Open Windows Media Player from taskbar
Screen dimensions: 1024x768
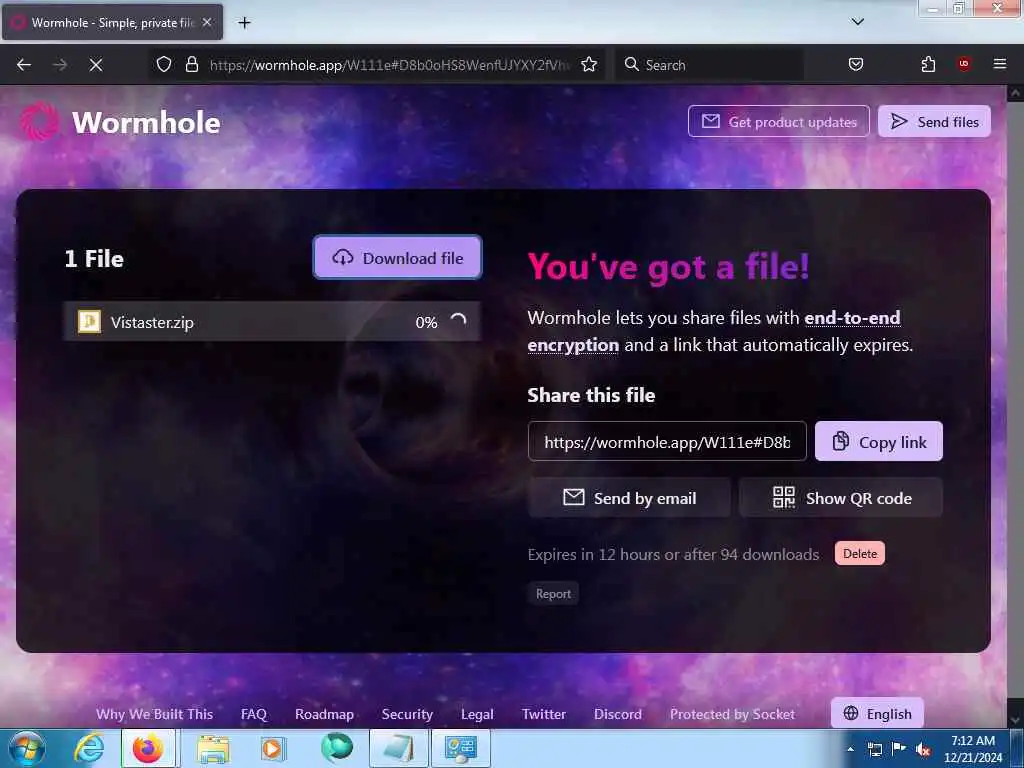click(273, 748)
